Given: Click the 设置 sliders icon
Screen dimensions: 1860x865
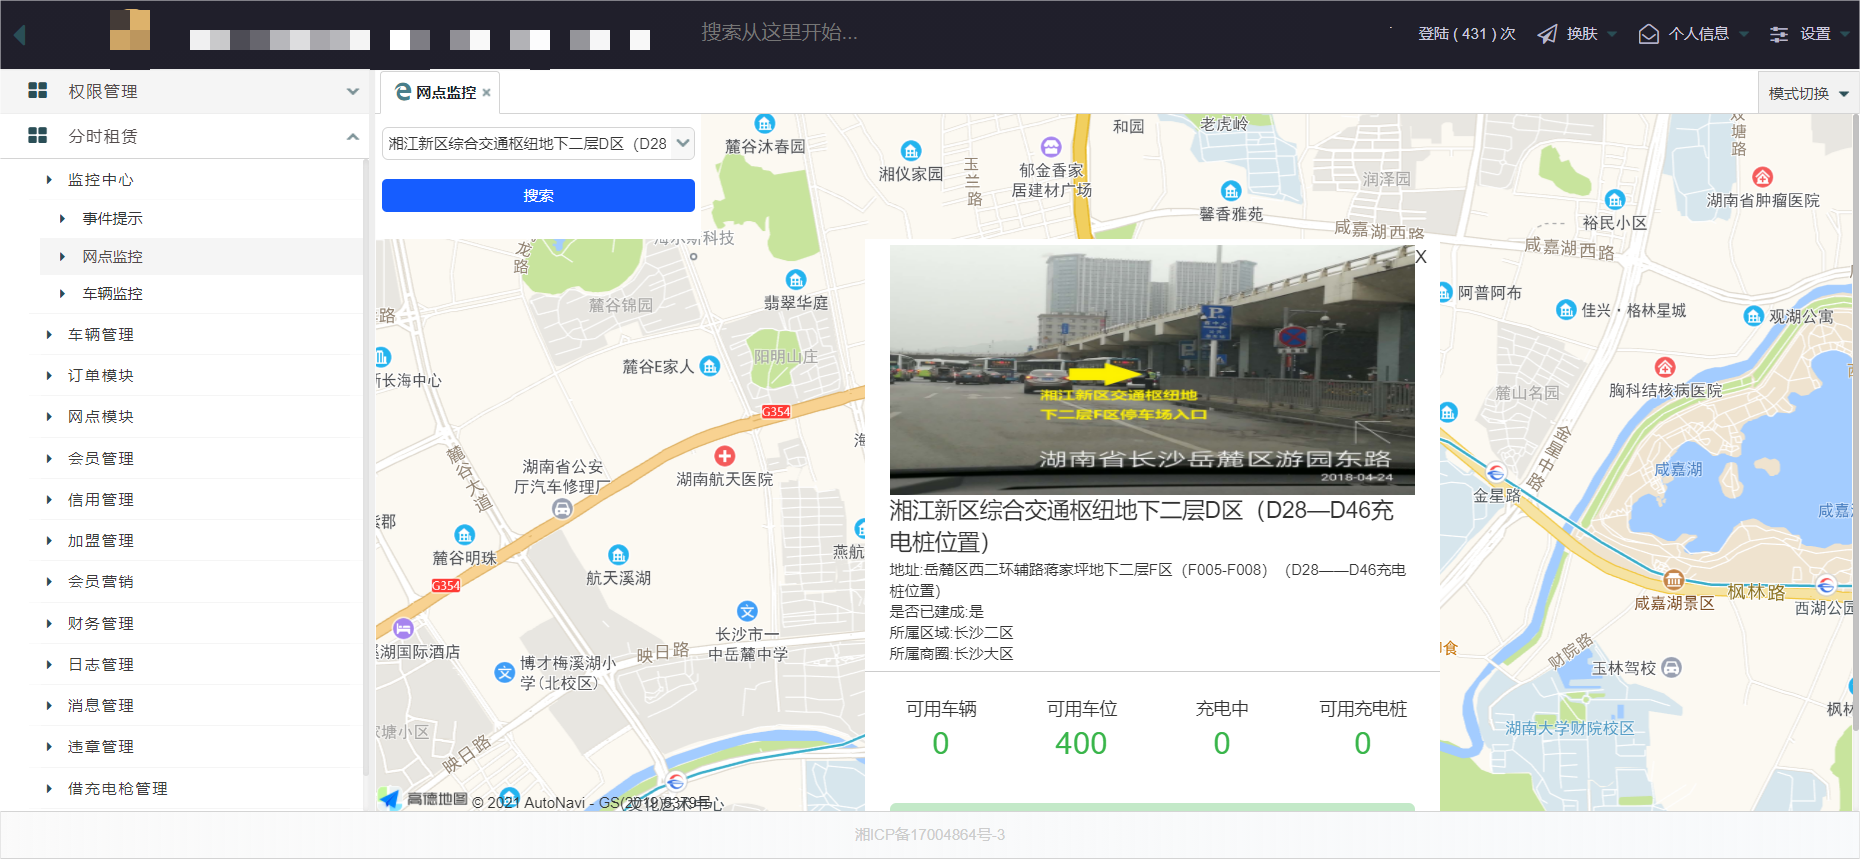Looking at the screenshot, I should pos(1779,34).
